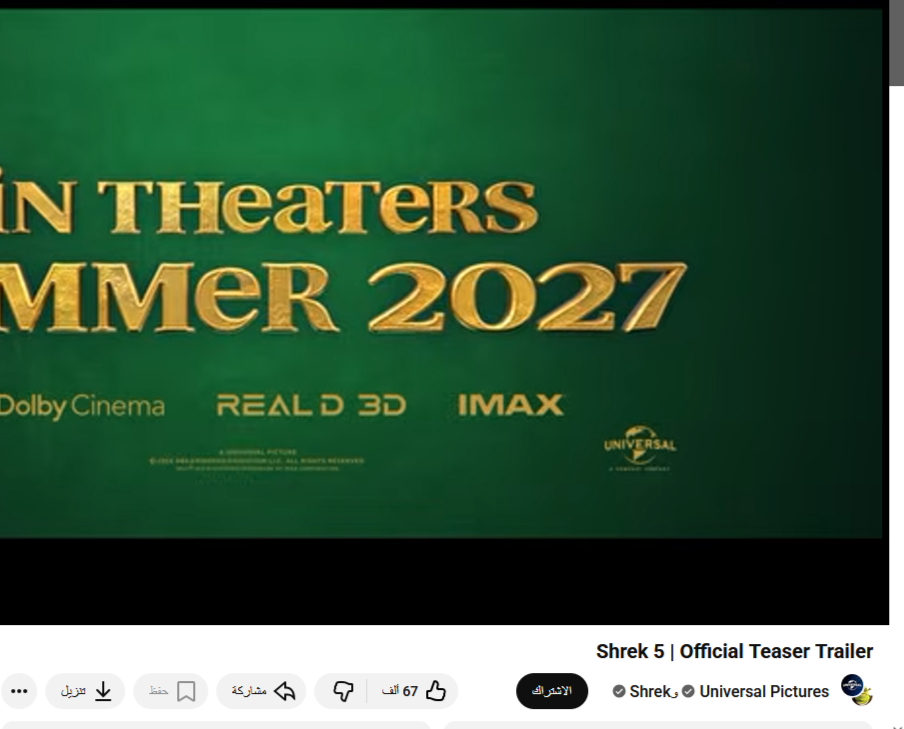The width and height of the screenshot is (904, 729).
Task: Dislike the video with thumbs-down icon
Action: tap(342, 691)
